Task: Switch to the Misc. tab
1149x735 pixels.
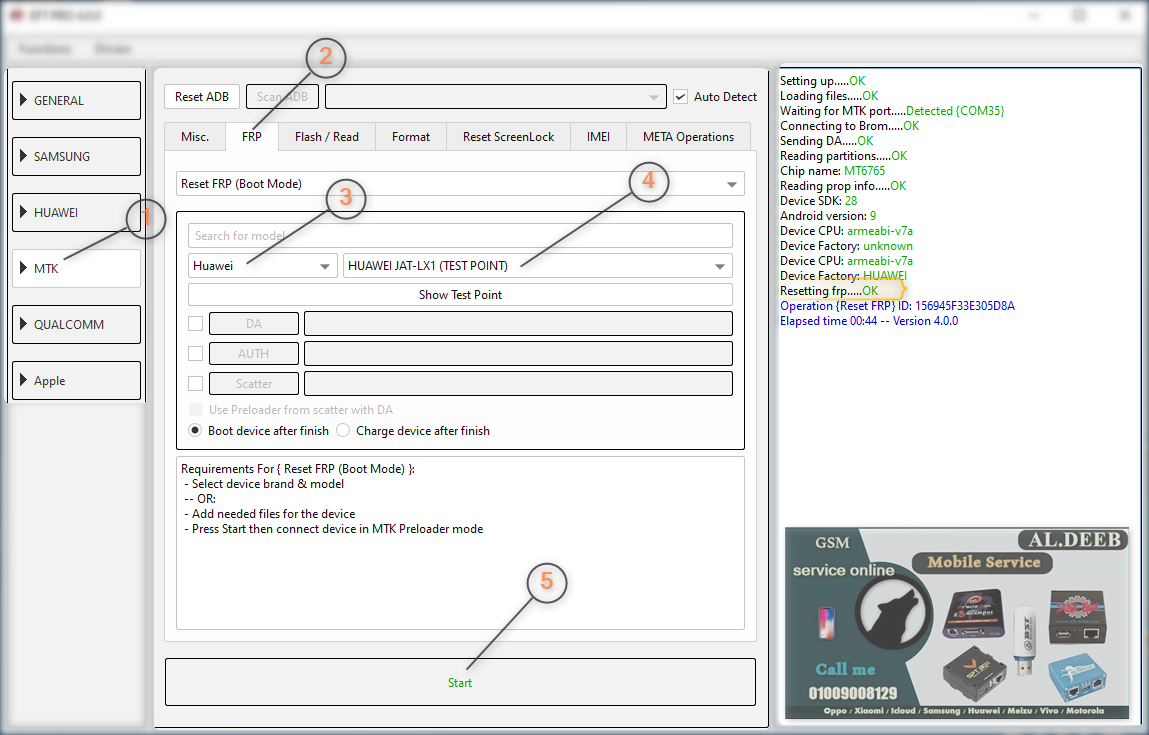Action: (195, 137)
